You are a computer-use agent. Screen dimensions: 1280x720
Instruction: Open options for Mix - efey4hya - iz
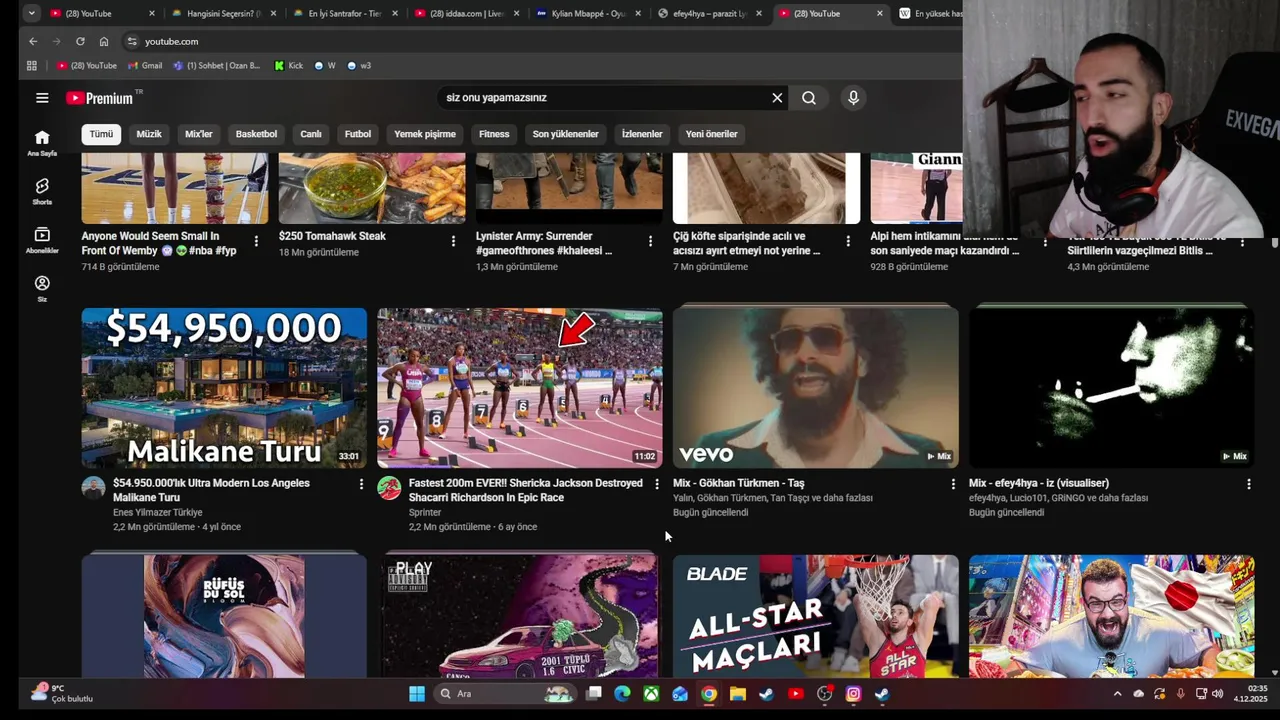click(1248, 484)
